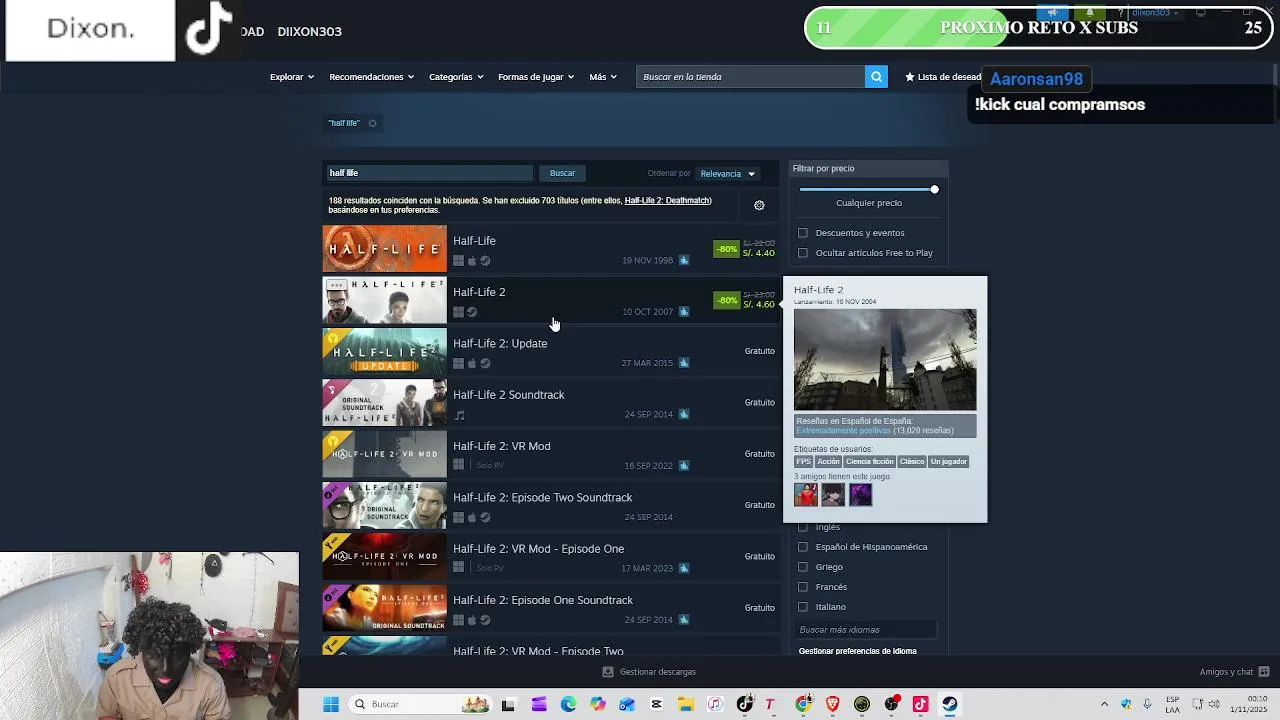Click the Buscar más idiomas field
The height and width of the screenshot is (720, 1280).
867,630
